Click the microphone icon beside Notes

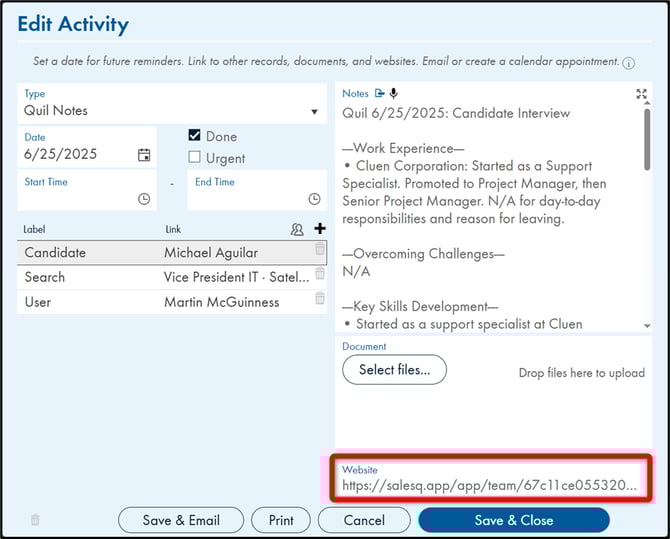coord(394,93)
